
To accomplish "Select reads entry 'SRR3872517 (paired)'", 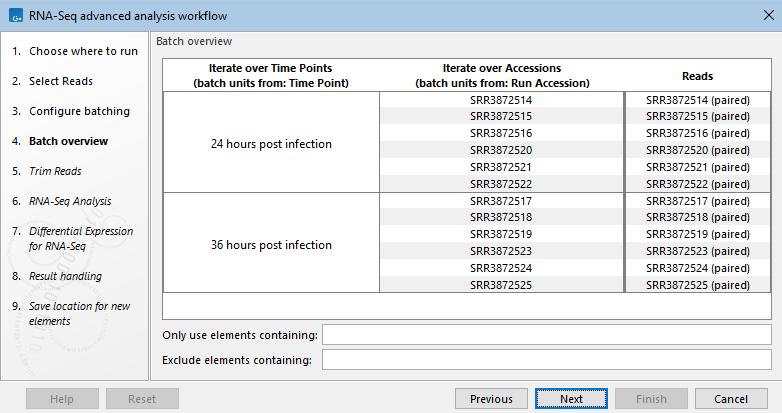I will 698,201.
